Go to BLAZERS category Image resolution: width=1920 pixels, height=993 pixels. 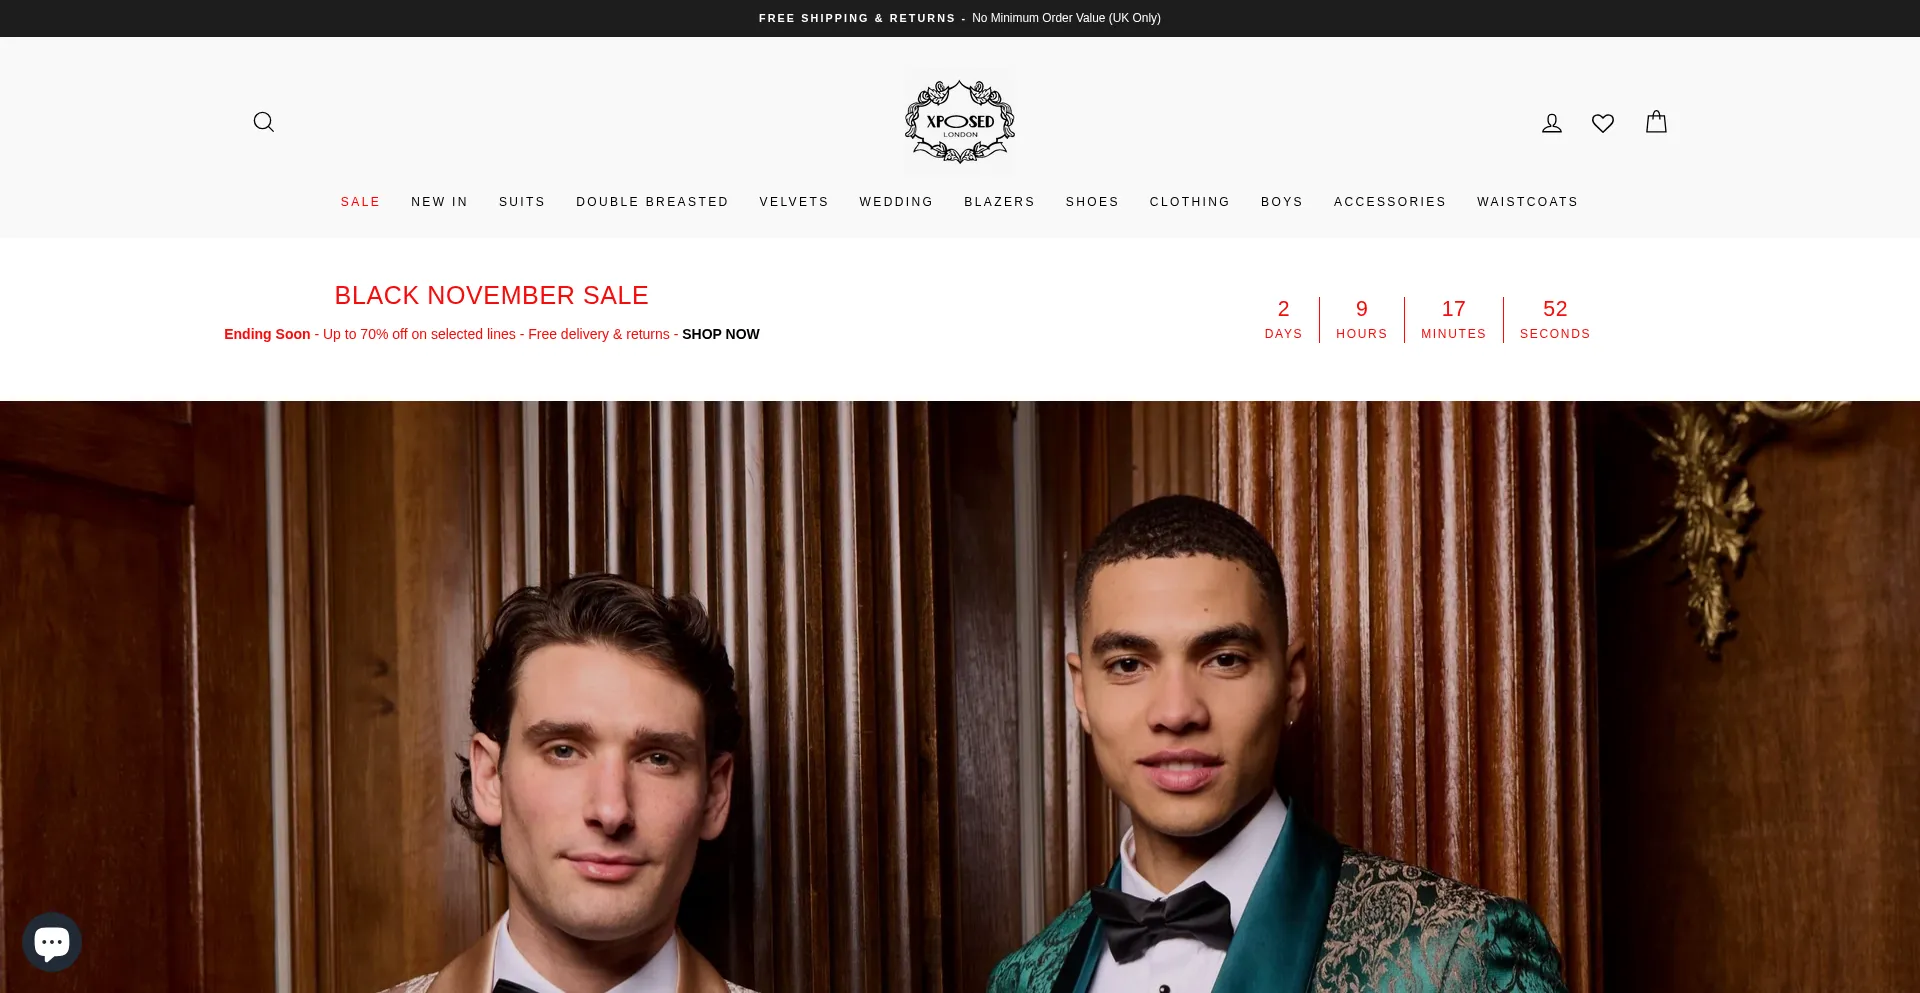point(999,202)
